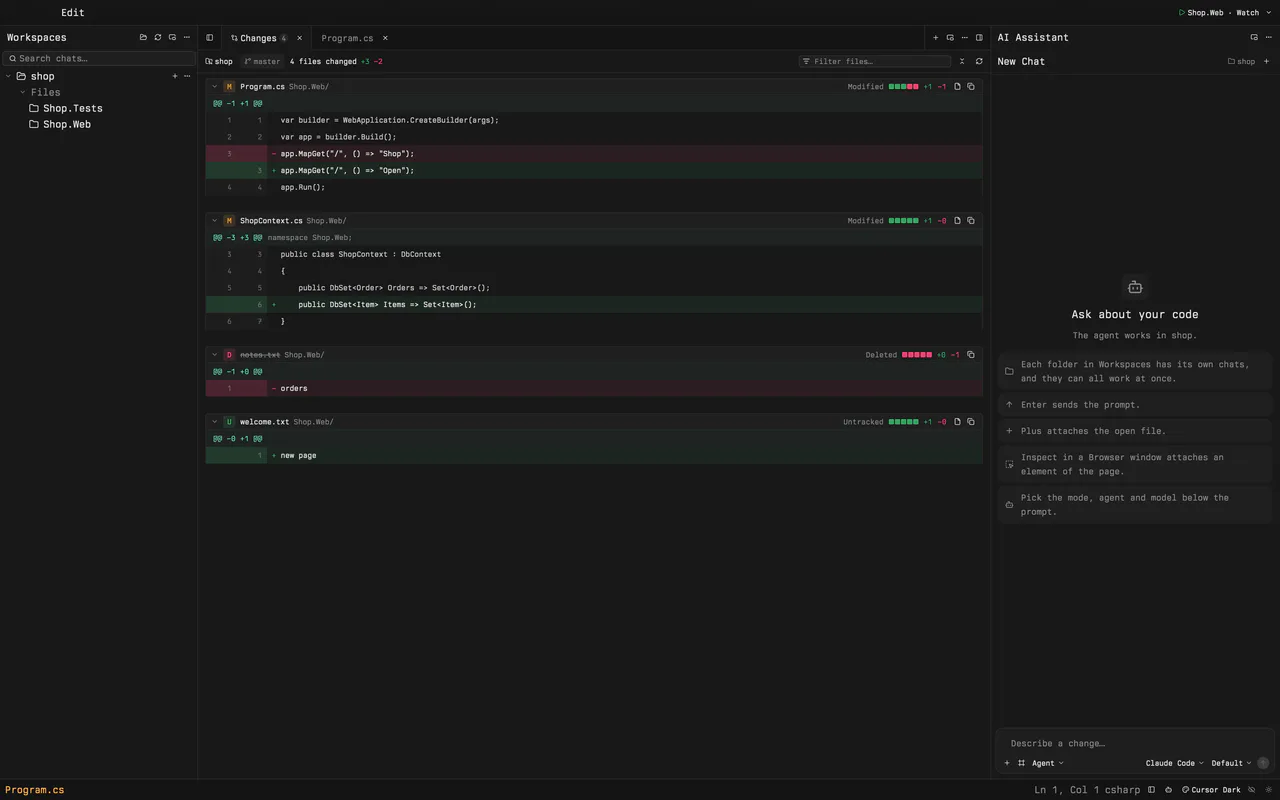Open the Claude Code agent dropdown
The height and width of the screenshot is (800, 1280).
coord(1175,763)
